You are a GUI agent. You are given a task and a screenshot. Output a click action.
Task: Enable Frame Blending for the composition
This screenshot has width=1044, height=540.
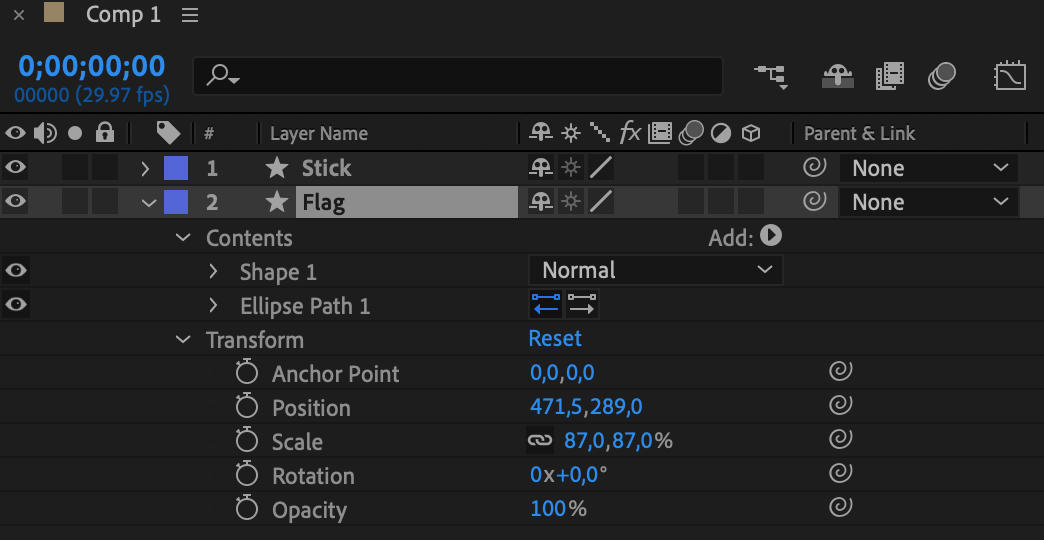click(889, 76)
